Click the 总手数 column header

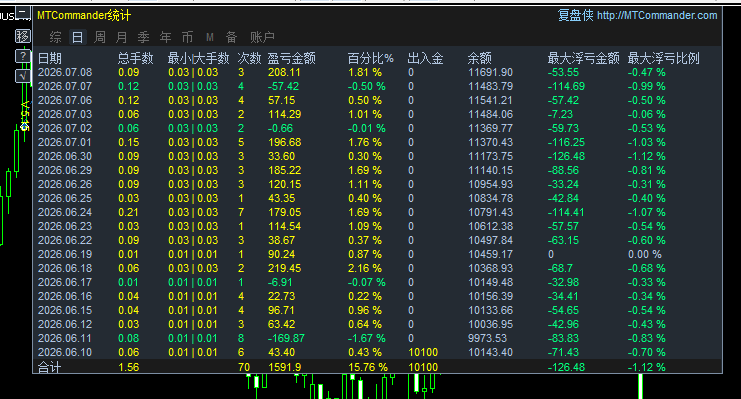[x=136, y=59]
